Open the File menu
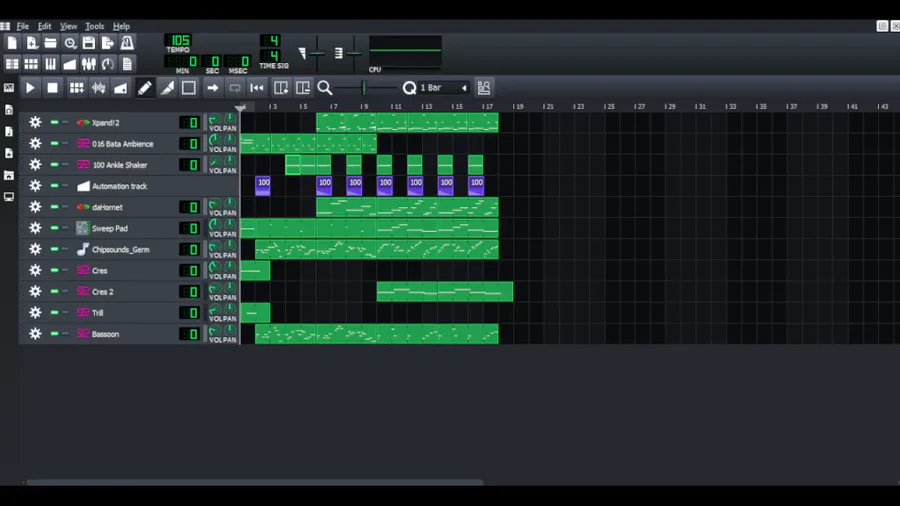 click(22, 26)
